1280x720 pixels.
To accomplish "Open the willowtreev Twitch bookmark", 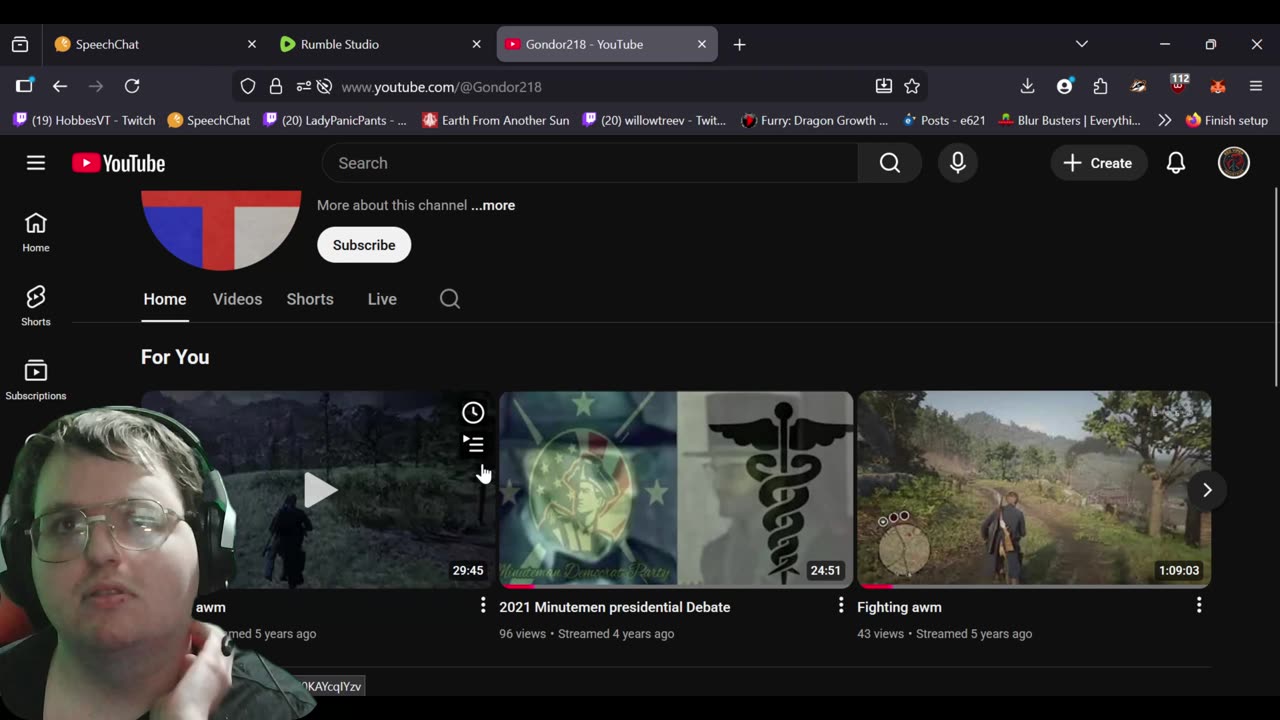I will pyautogui.click(x=654, y=120).
